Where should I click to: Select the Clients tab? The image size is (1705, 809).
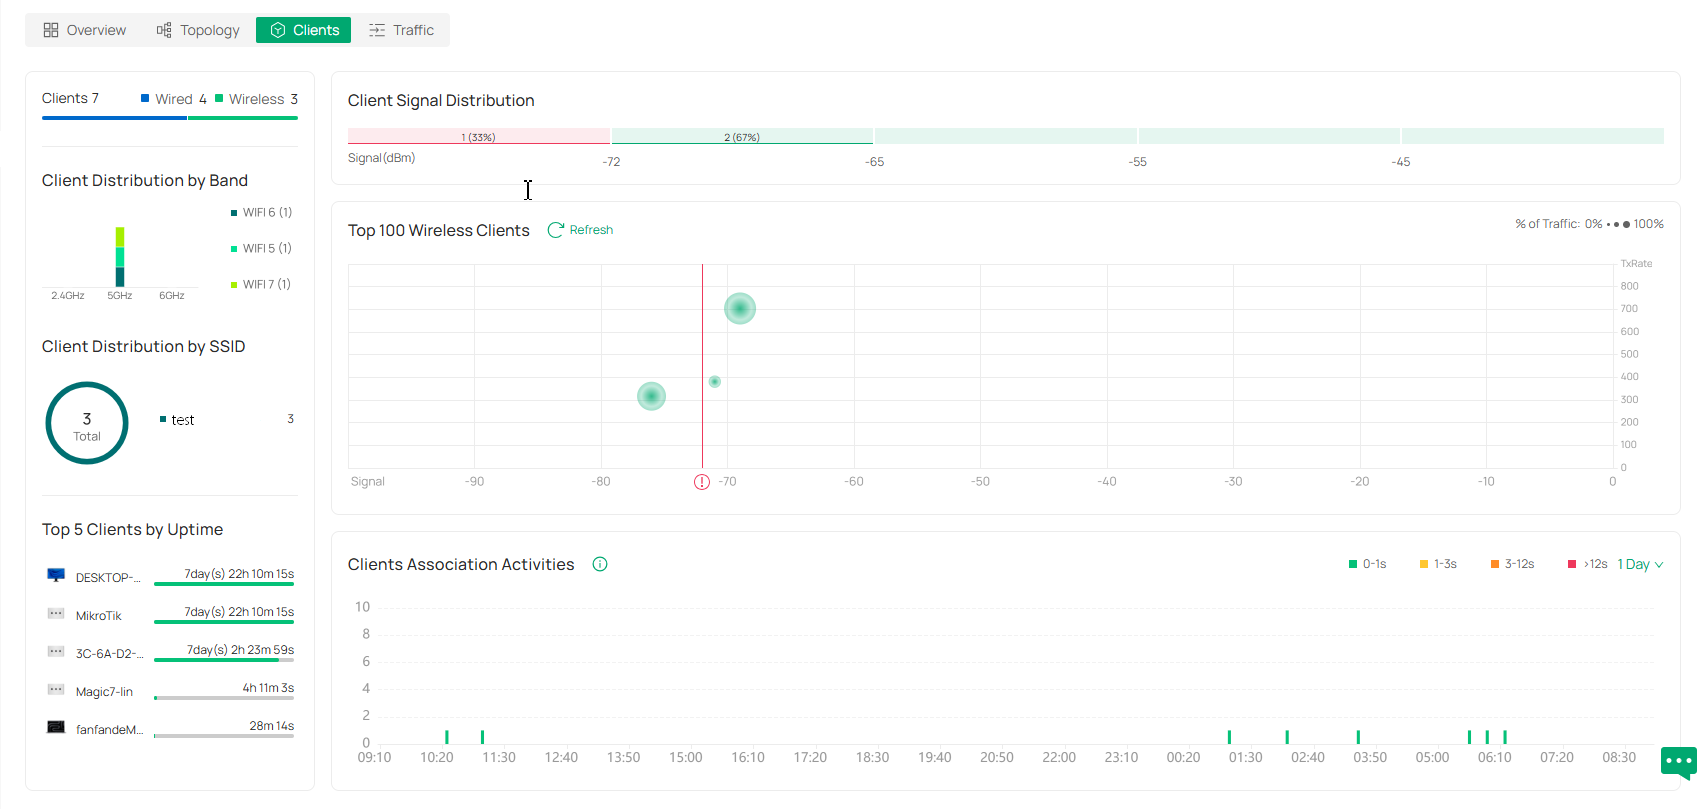304,30
